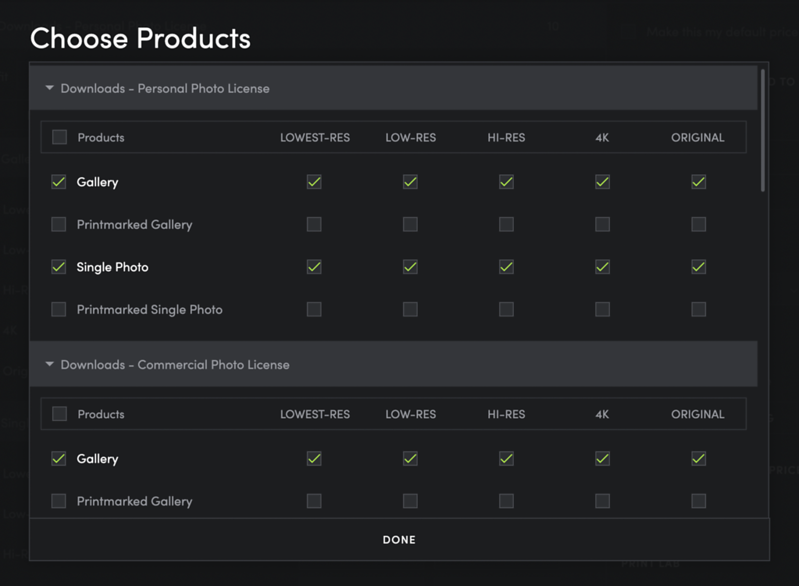Collapse the Downloads - Commercial Photo License section
This screenshot has width=799, height=586.
49,364
